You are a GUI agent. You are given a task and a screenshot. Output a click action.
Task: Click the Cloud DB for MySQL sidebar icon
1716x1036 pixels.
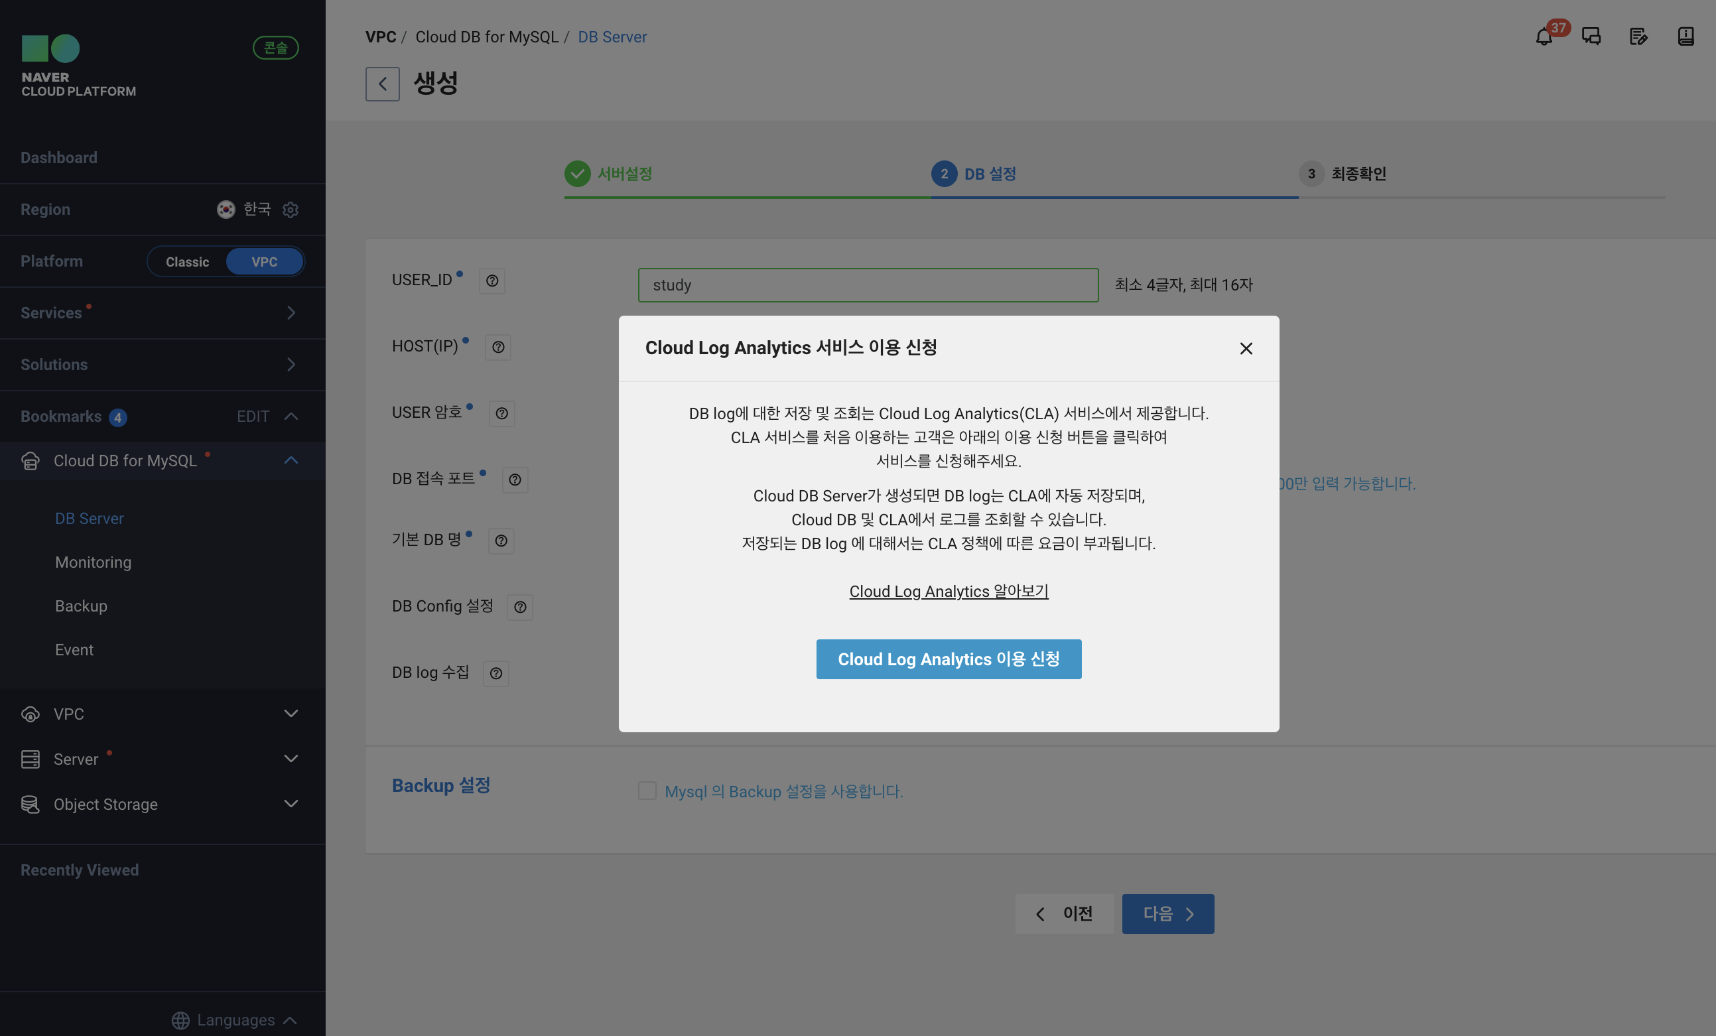coord(31,461)
